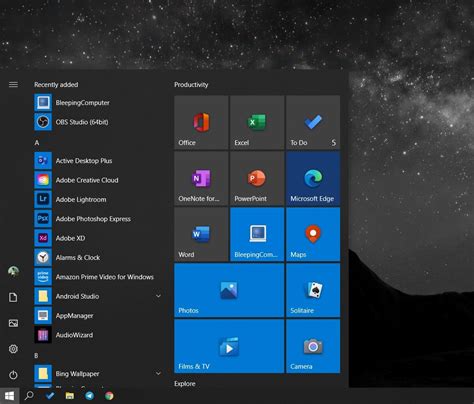
Task: Expand the Start menu hamburger
Action: (x=13, y=85)
